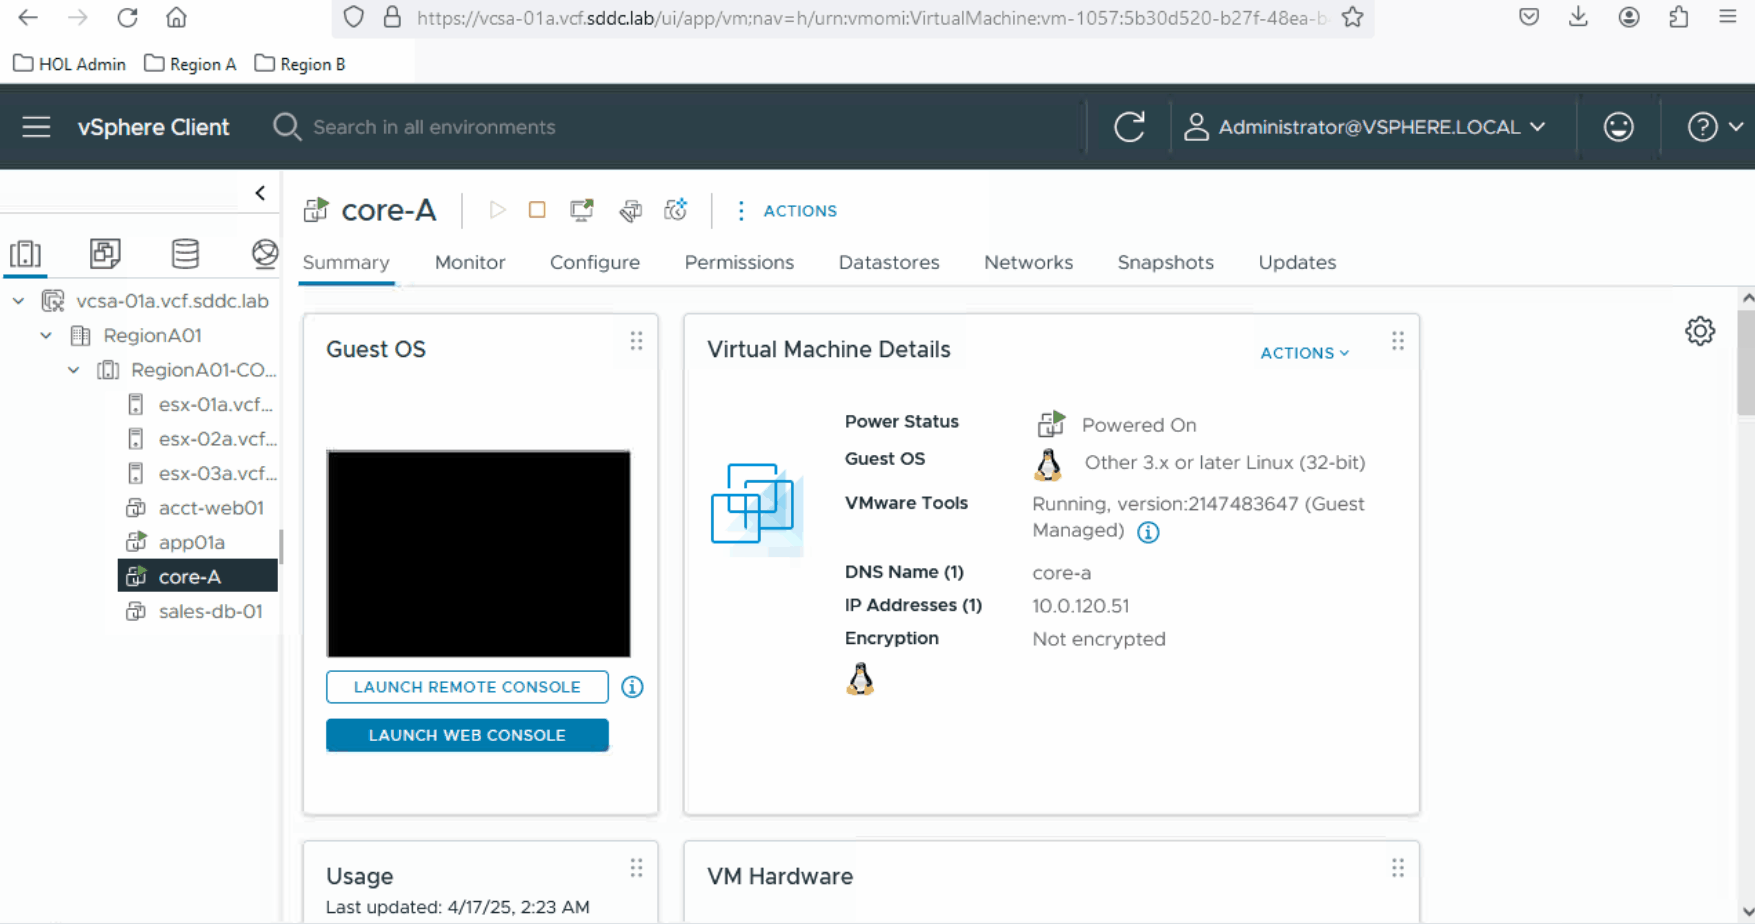Switch to the Snapshots tab

pos(1165,262)
